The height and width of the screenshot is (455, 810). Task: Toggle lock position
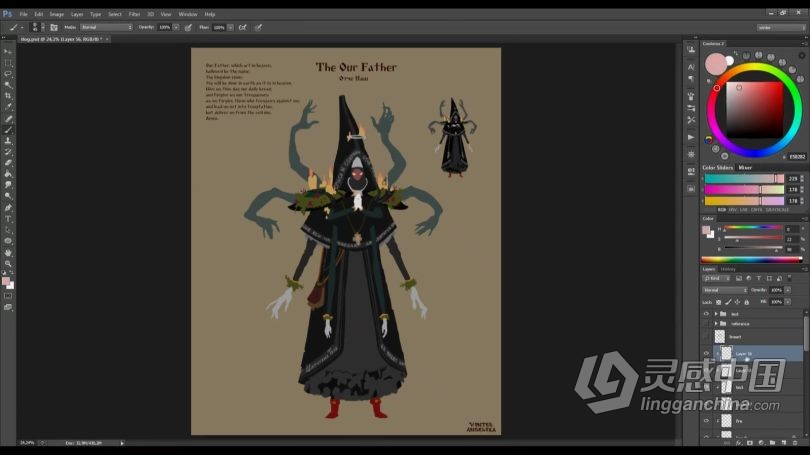[x=737, y=302]
